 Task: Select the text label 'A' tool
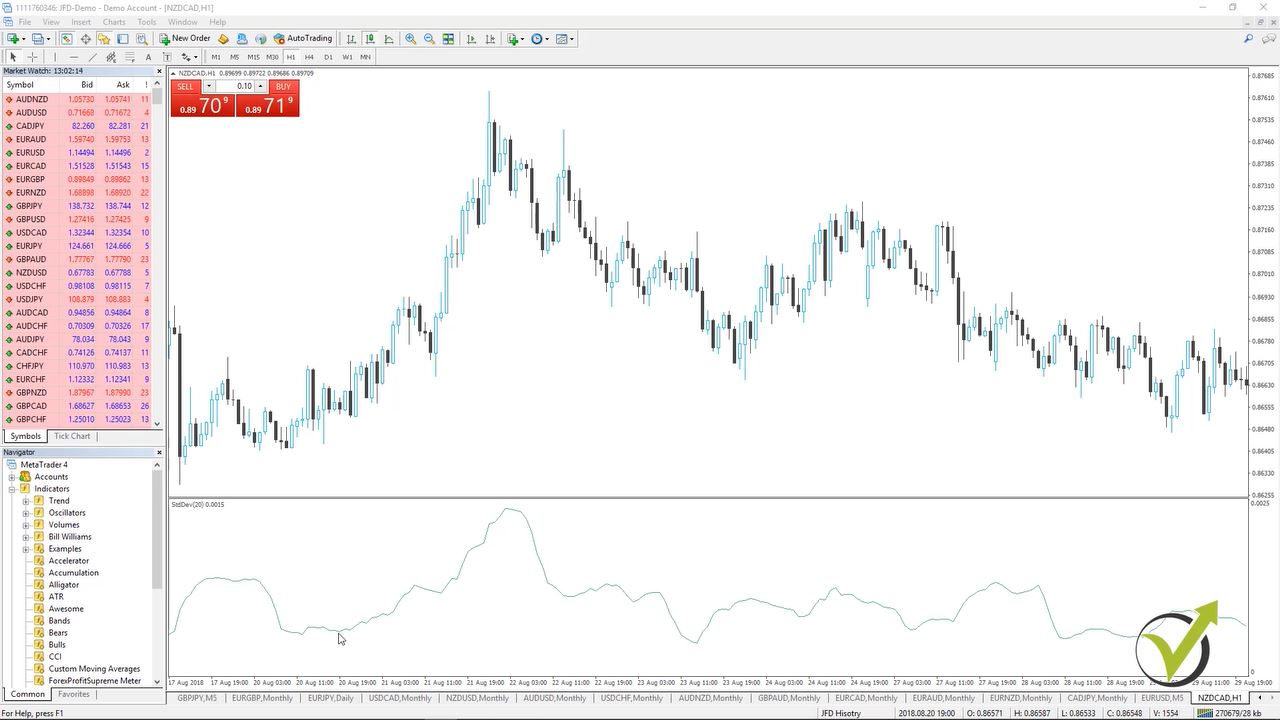coord(148,57)
